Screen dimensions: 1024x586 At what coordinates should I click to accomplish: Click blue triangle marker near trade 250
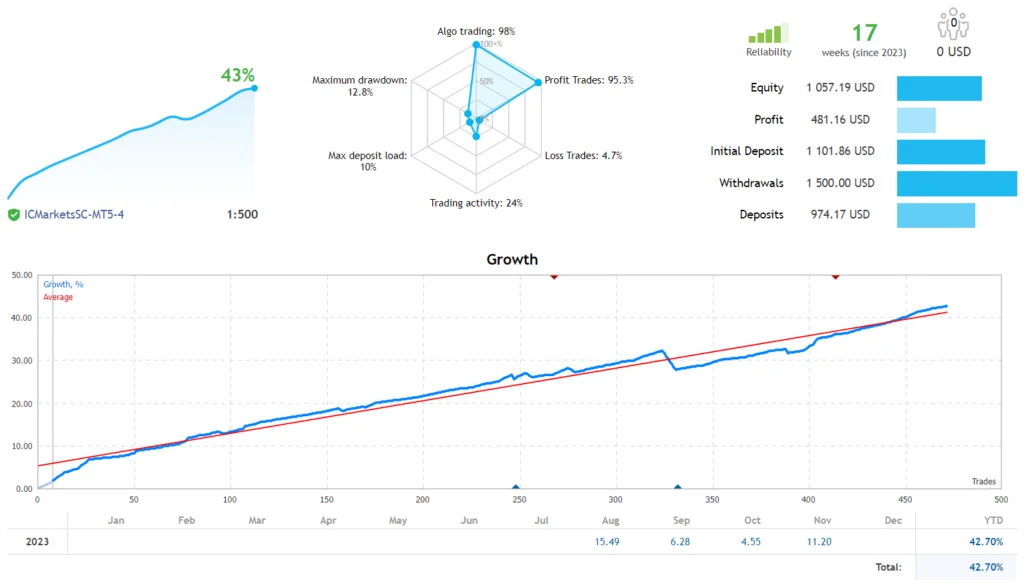516,487
